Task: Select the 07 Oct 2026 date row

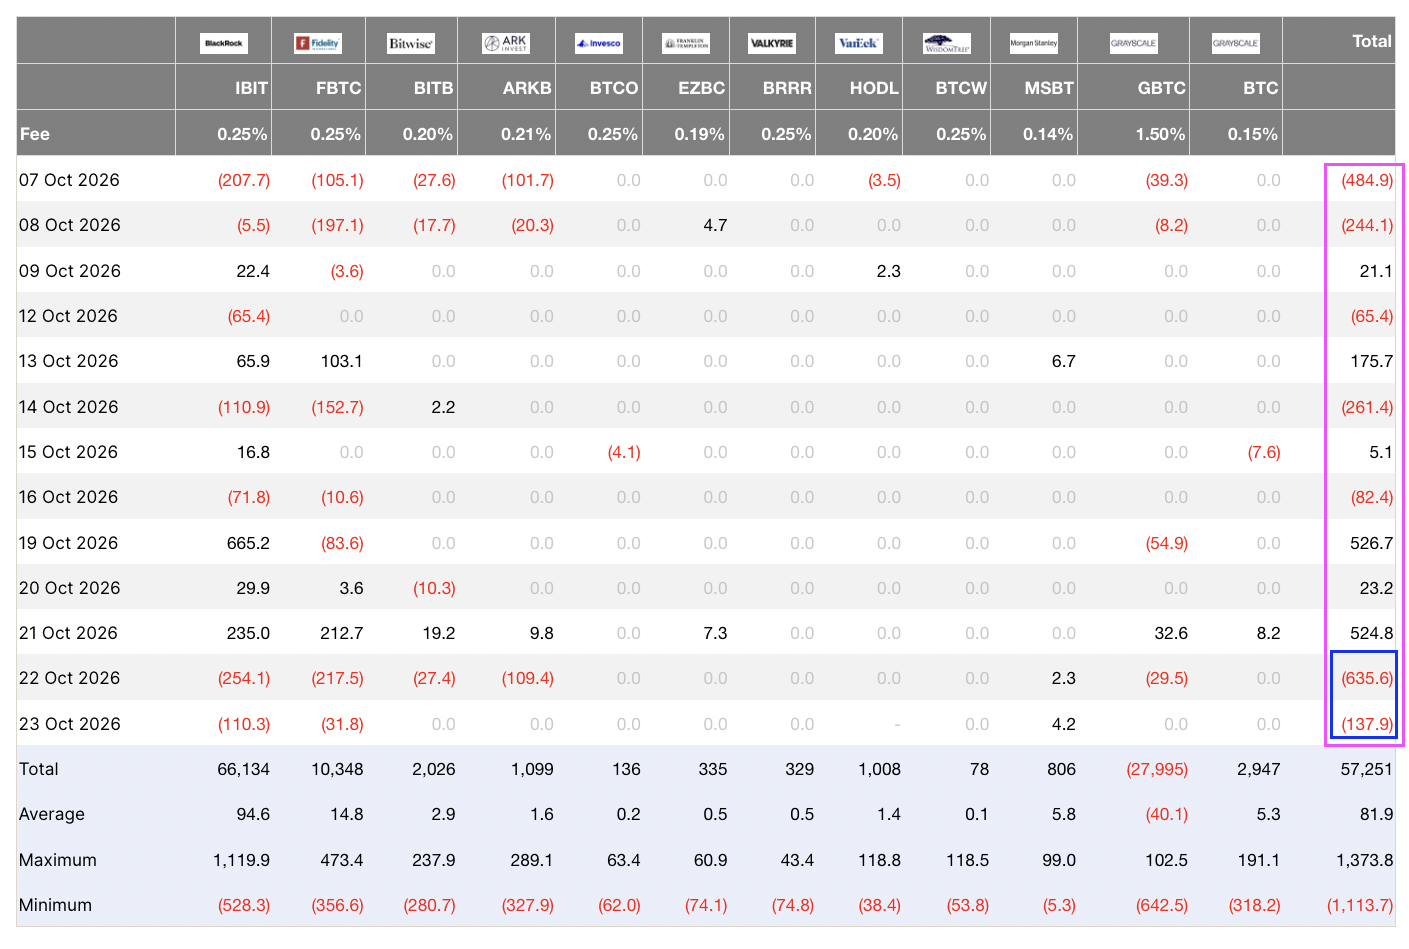Action: click(705, 180)
